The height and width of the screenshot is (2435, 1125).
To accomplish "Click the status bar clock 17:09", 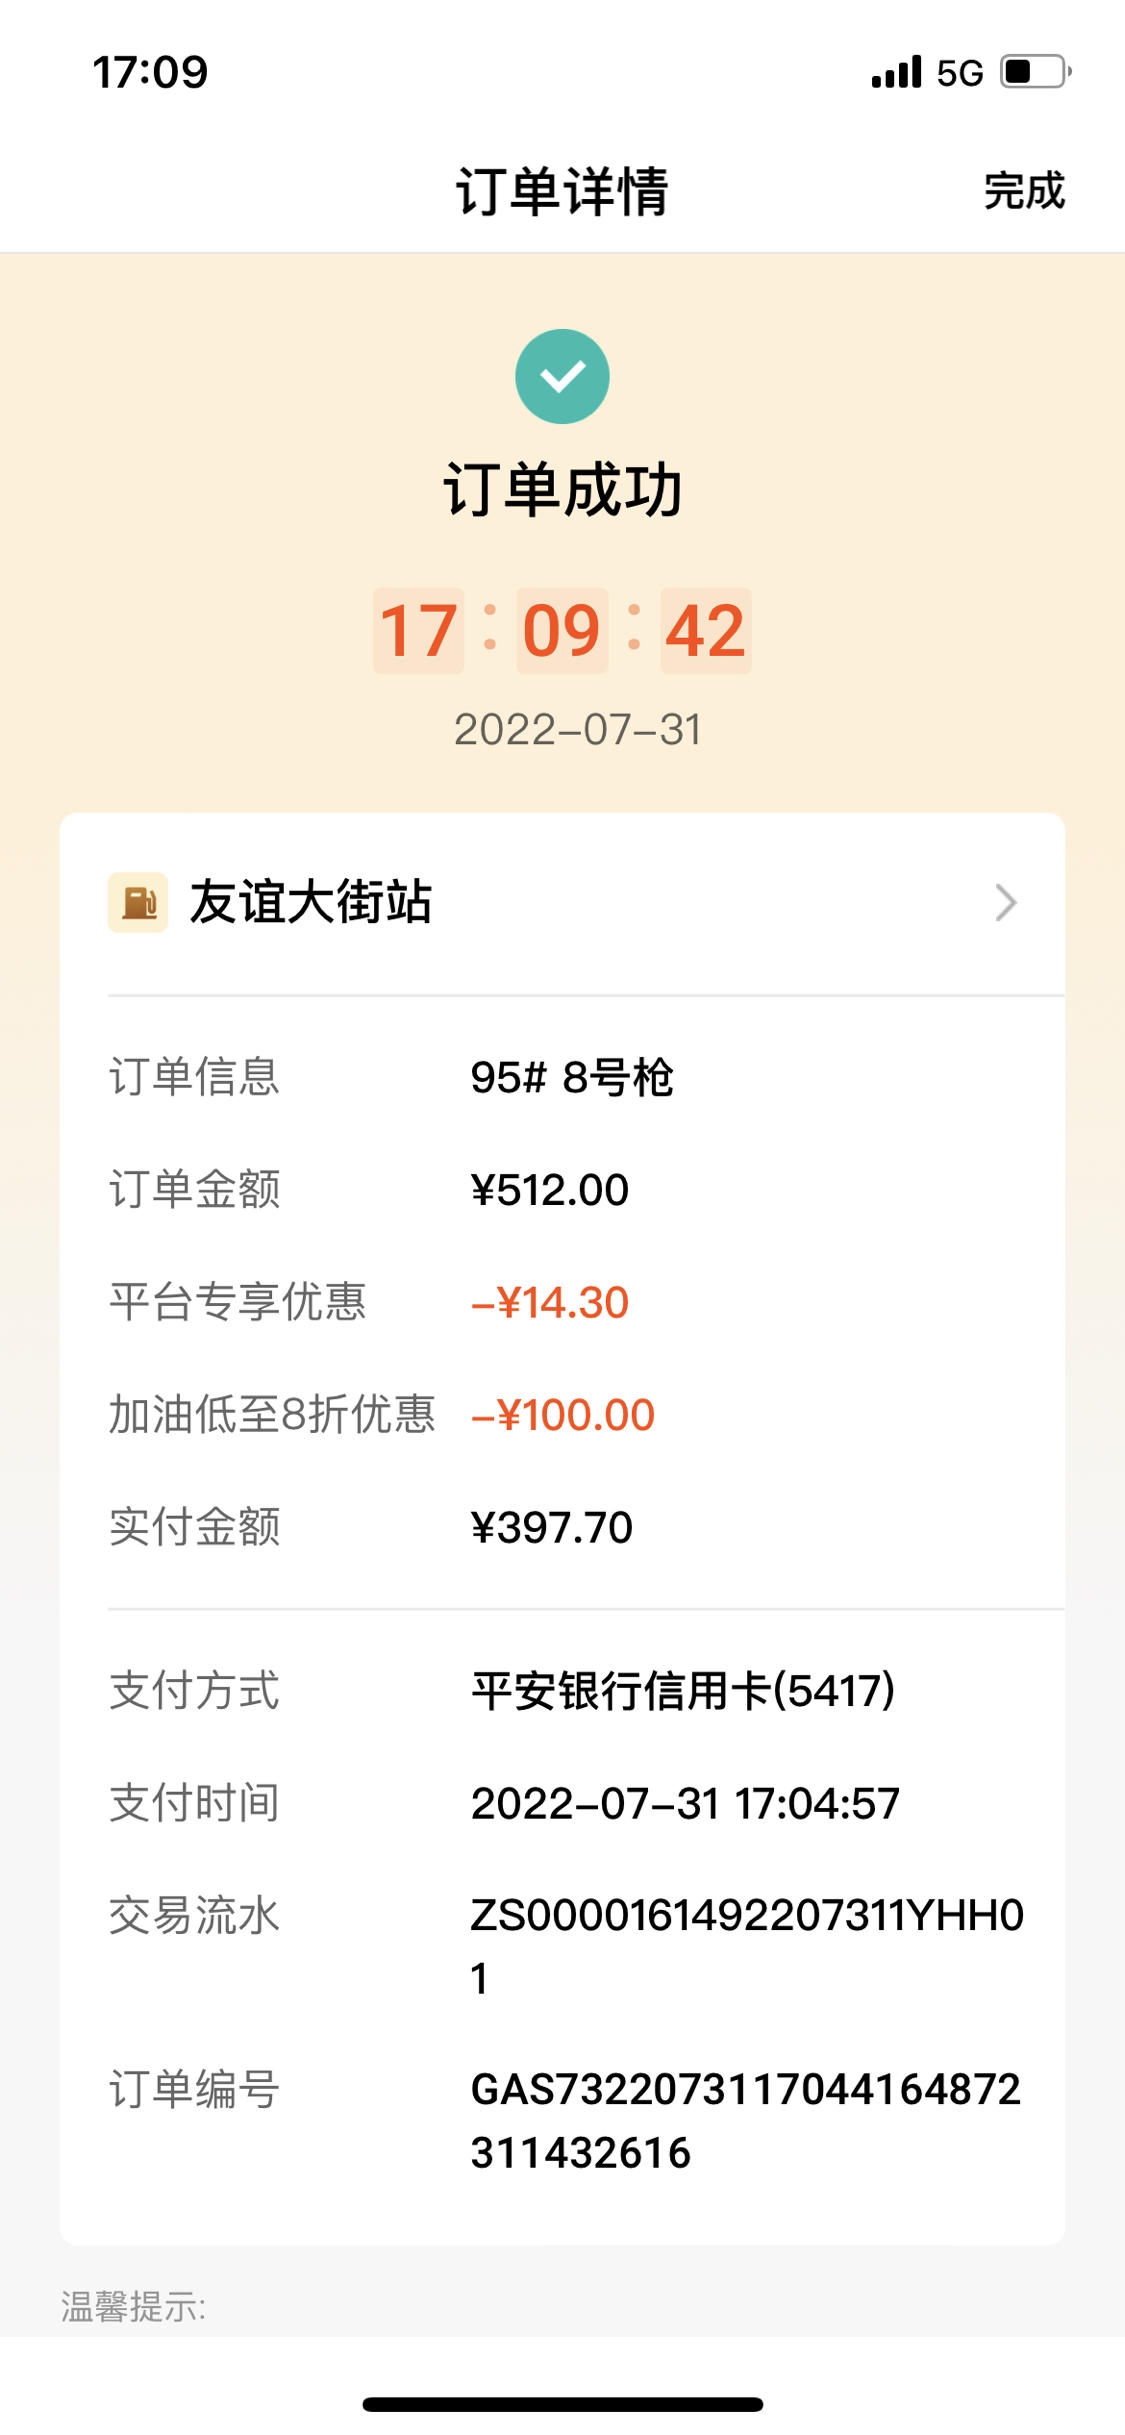I will point(150,72).
